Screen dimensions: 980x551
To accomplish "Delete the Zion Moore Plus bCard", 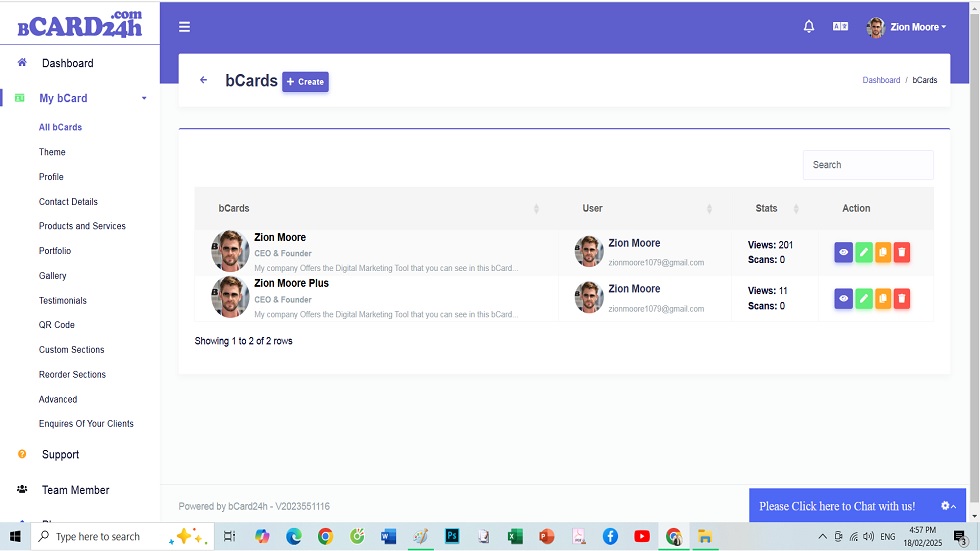I will point(902,299).
